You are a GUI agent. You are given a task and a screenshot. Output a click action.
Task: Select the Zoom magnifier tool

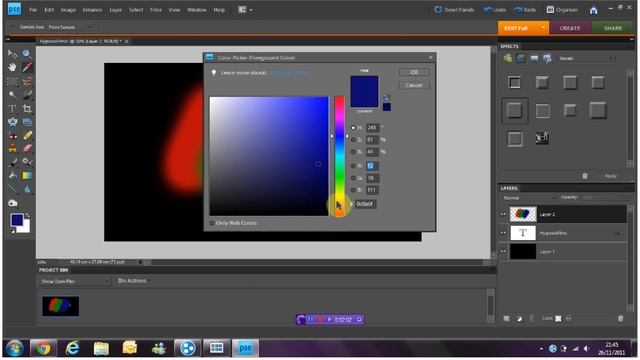coord(27,54)
